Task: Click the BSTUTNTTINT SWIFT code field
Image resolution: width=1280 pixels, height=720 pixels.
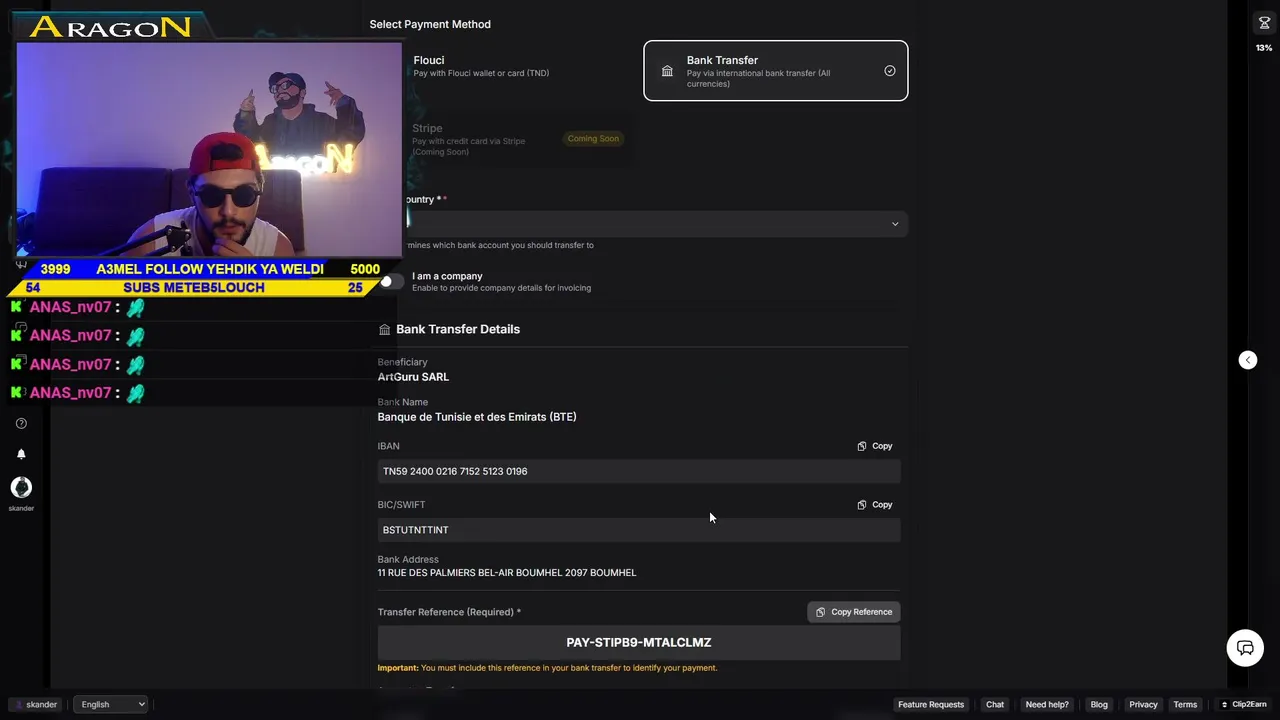Action: 639,530
